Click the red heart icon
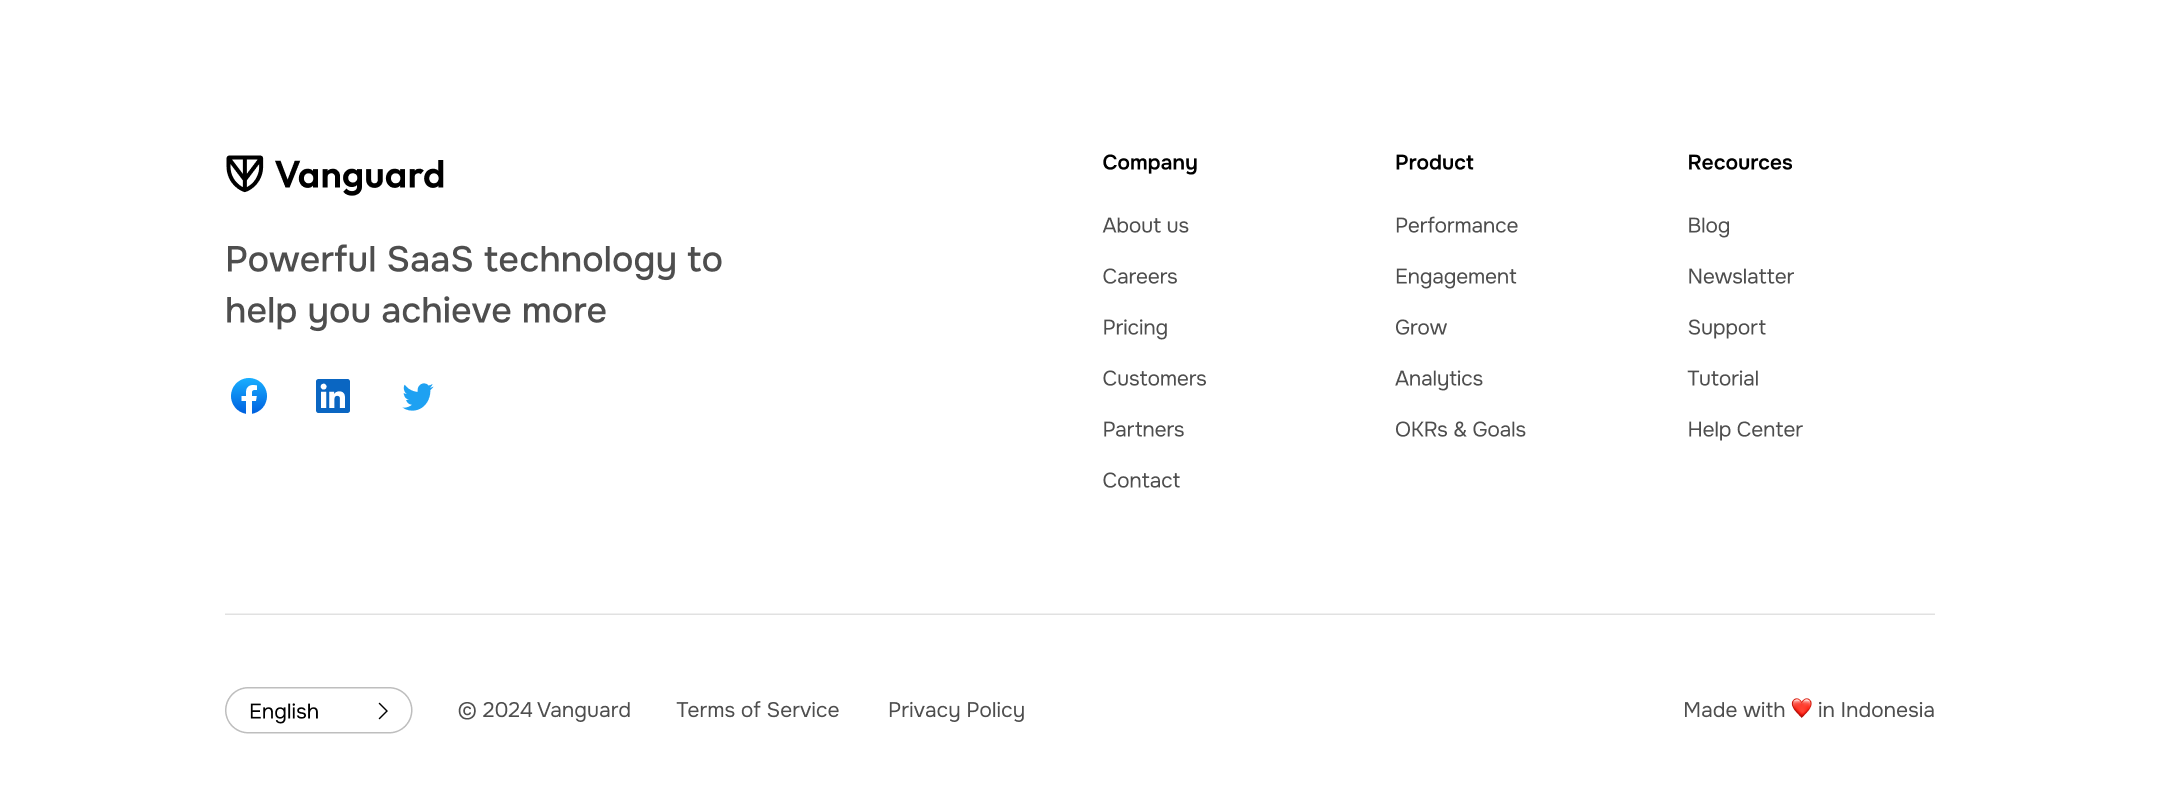This screenshot has height=806, width=2160. click(1801, 708)
